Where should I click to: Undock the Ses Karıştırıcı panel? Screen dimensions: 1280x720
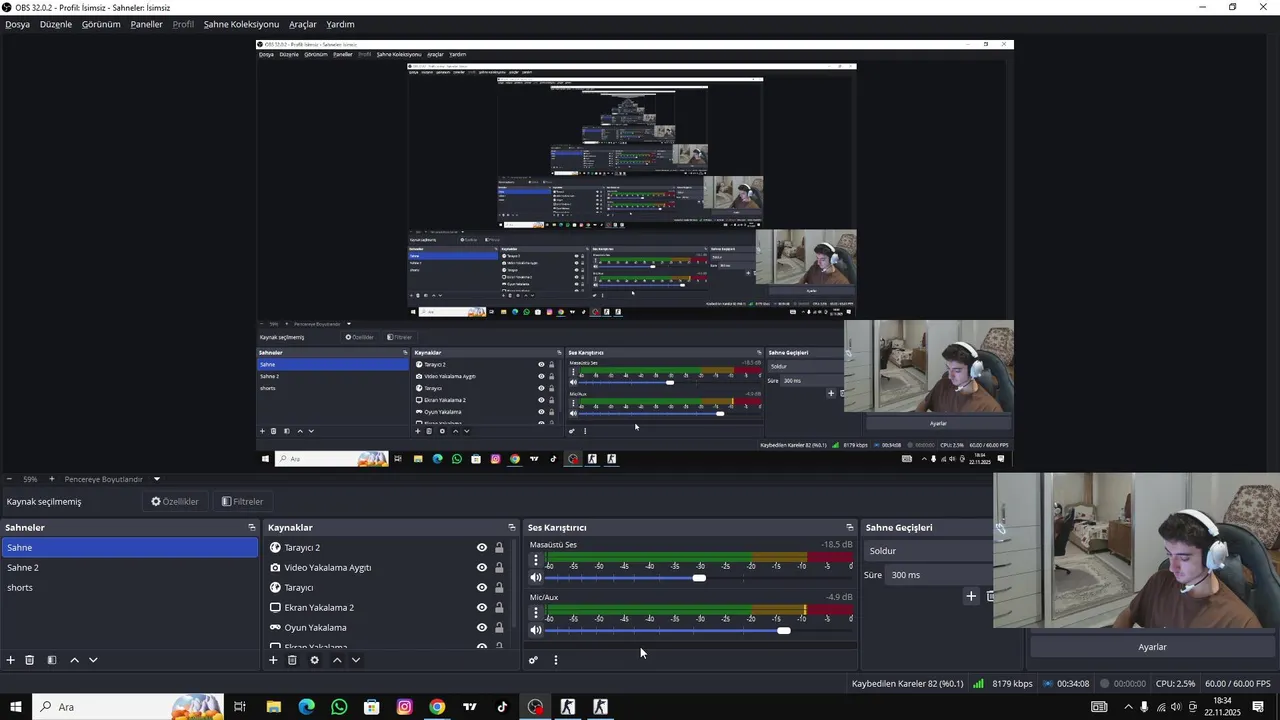pos(850,527)
